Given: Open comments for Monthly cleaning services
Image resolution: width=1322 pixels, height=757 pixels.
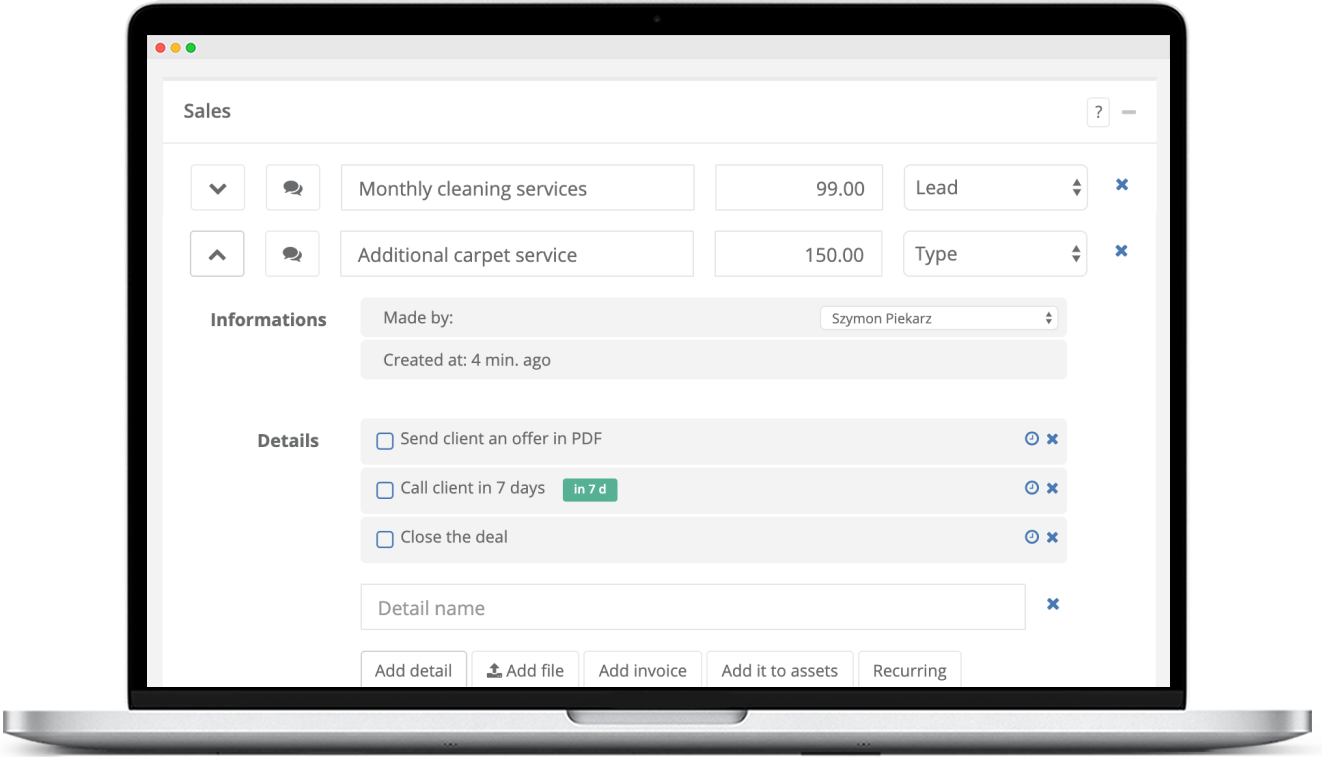Looking at the screenshot, I should [293, 188].
